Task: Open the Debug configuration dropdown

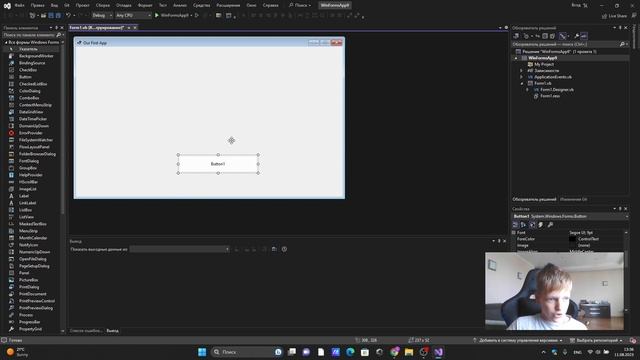Action: (102, 16)
